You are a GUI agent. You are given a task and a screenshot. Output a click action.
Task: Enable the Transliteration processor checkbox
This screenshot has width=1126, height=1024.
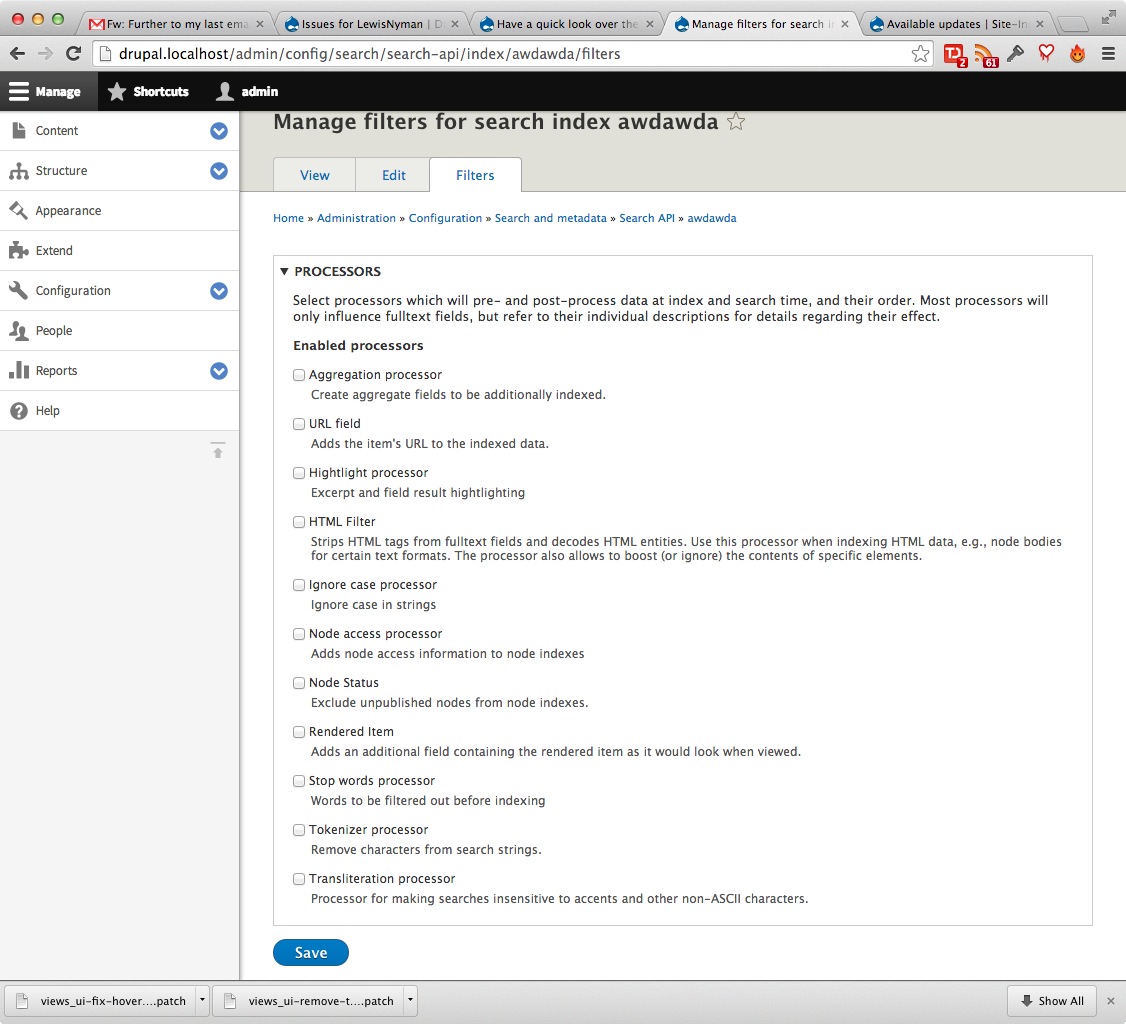point(299,879)
